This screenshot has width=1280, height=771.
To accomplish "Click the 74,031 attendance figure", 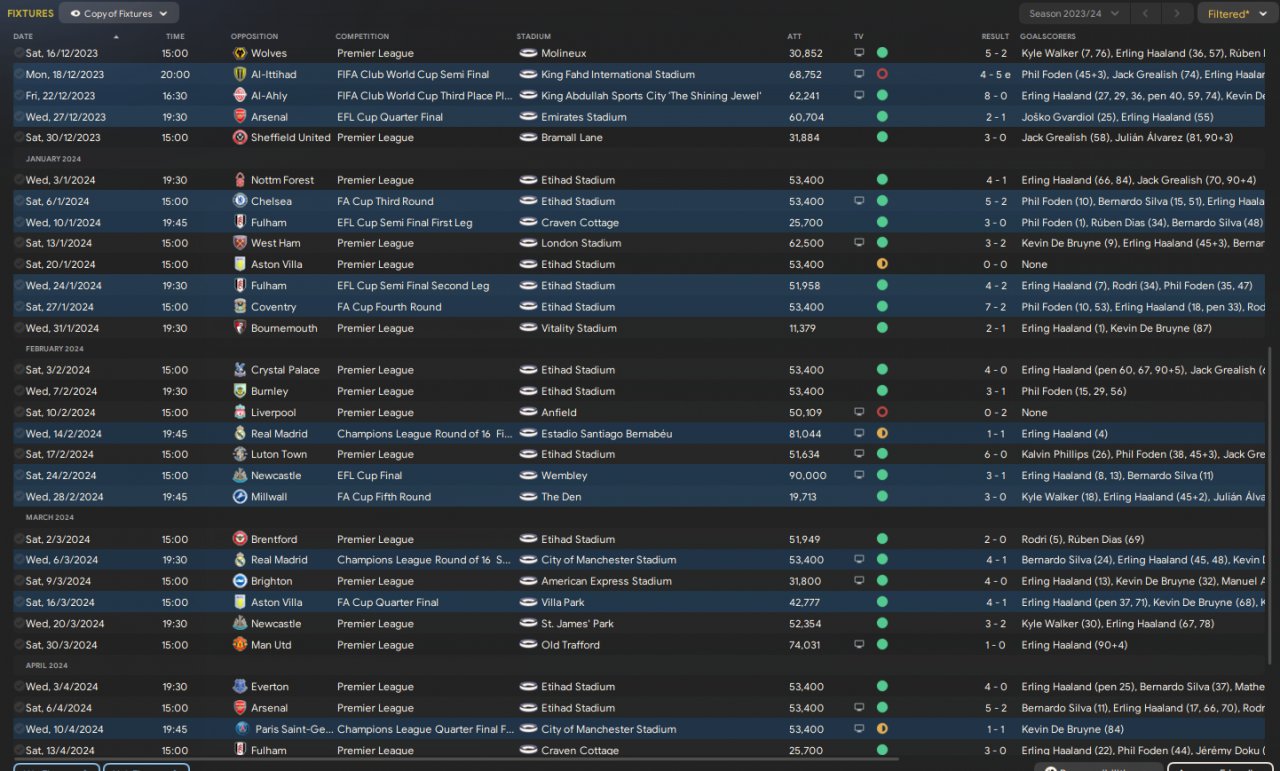I will point(805,645).
